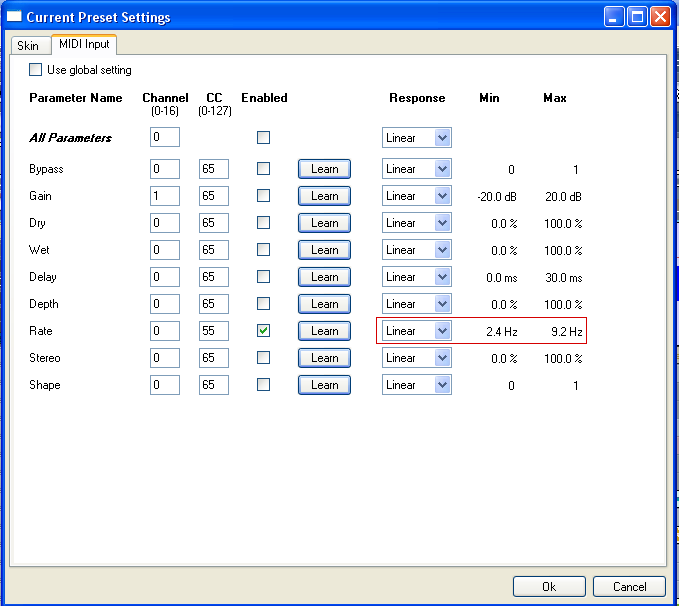
Task: Click Rate minimum value 2.4 Hz
Action: [501, 331]
